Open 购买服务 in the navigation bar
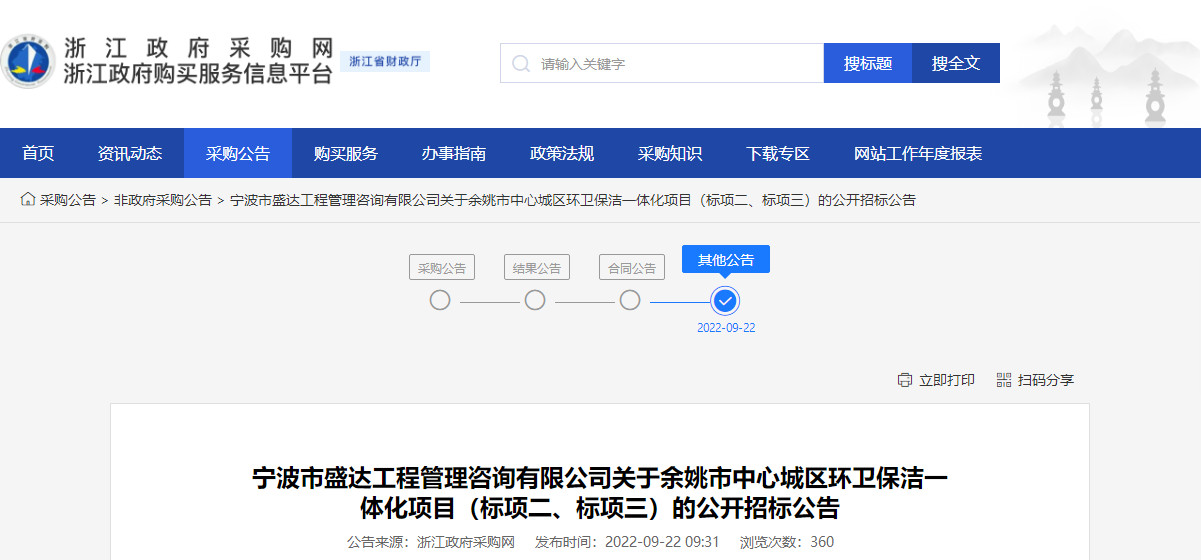This screenshot has height=560, width=1201. 346,153
